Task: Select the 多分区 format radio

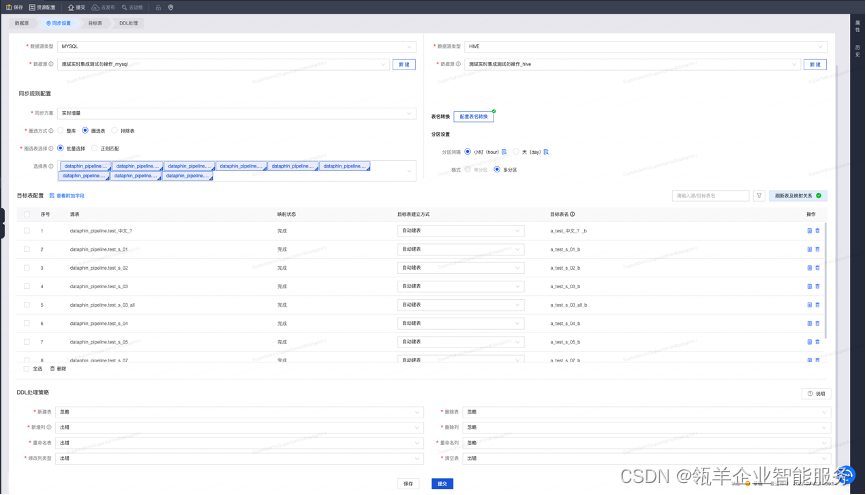Action: [497, 170]
